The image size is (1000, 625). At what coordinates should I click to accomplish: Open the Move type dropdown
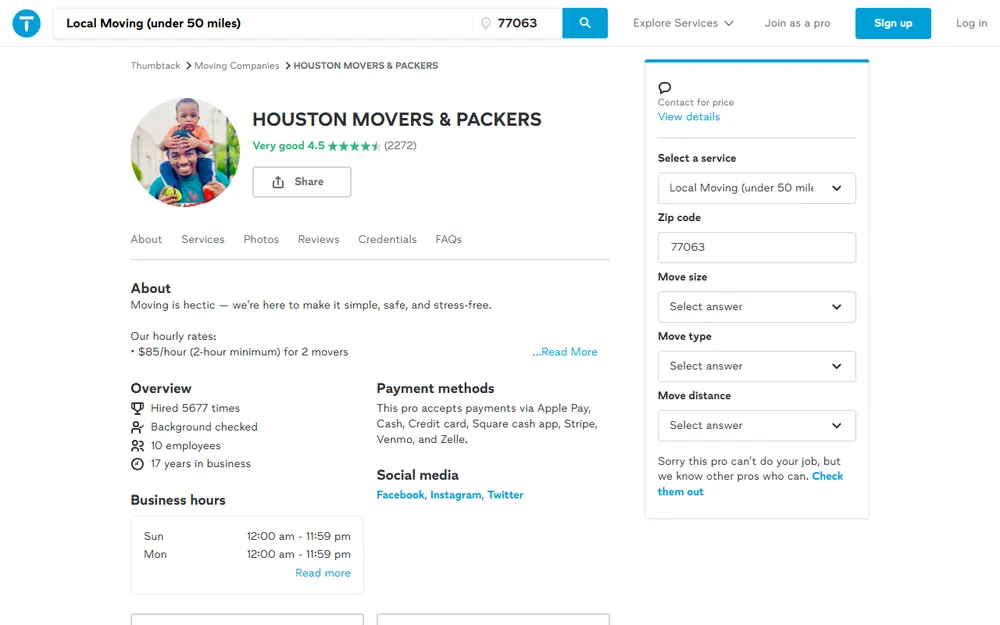(756, 366)
